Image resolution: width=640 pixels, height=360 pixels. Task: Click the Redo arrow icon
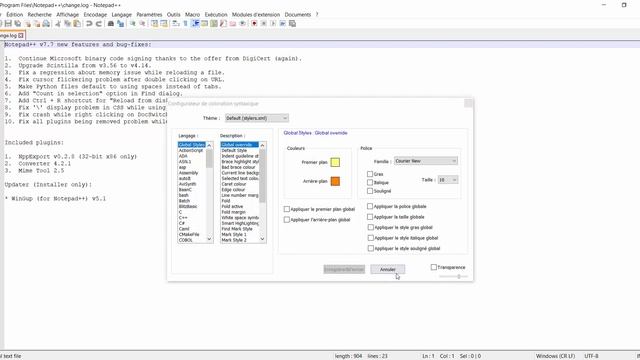98,24
